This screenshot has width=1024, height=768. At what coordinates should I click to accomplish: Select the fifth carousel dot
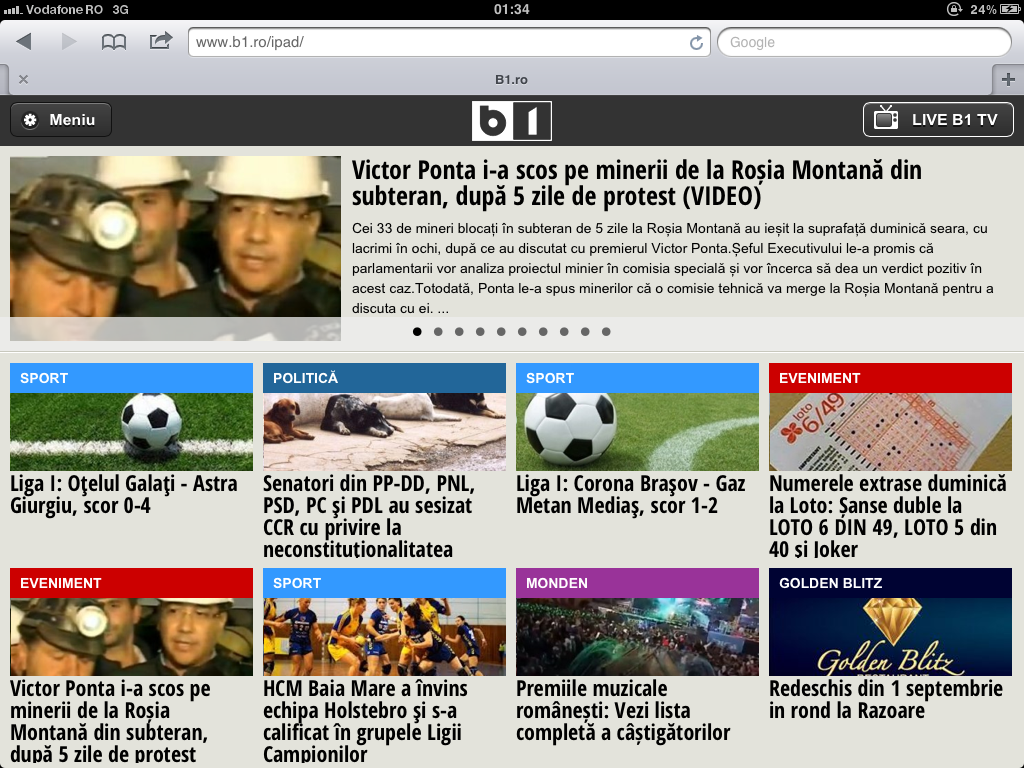point(501,332)
